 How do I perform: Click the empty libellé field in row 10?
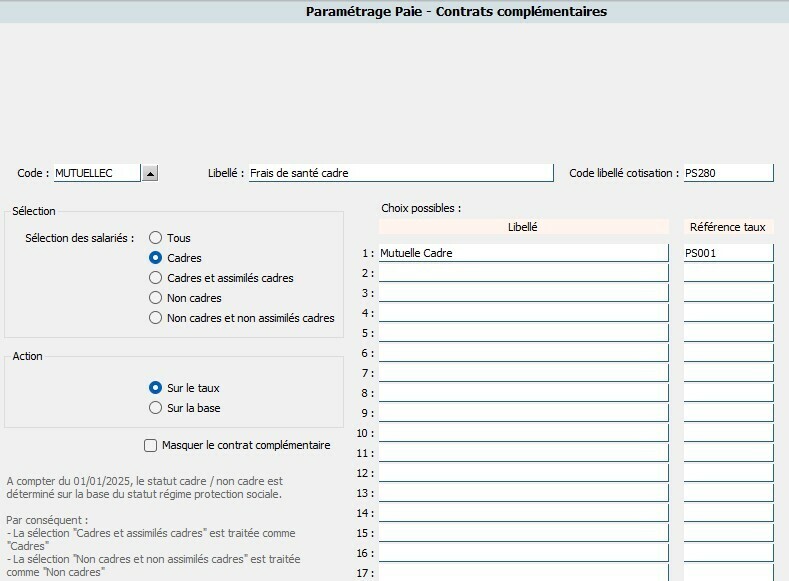click(x=524, y=433)
